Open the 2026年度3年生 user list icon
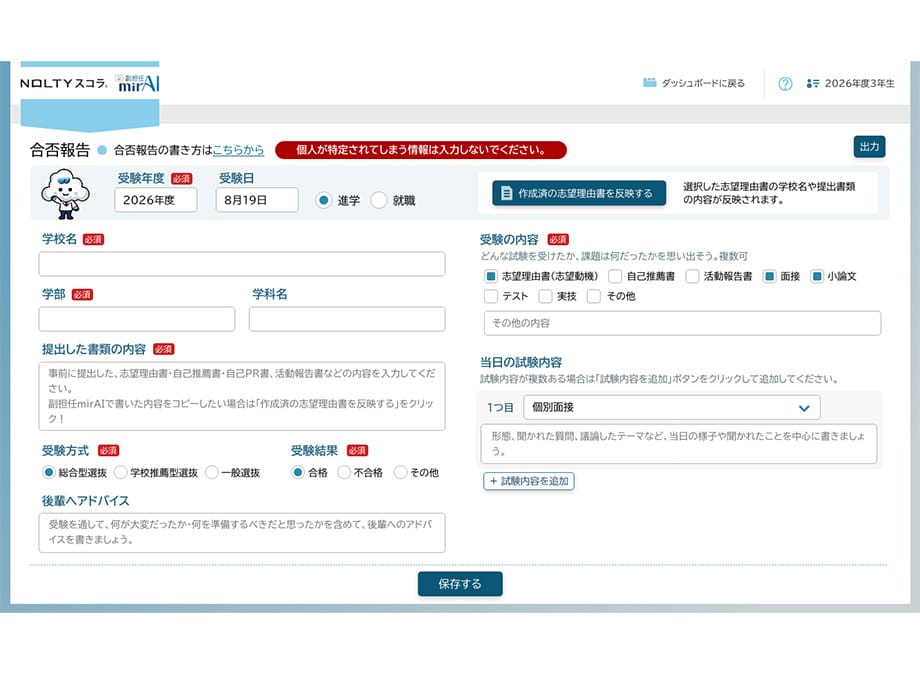This screenshot has height=674, width=920. point(813,84)
